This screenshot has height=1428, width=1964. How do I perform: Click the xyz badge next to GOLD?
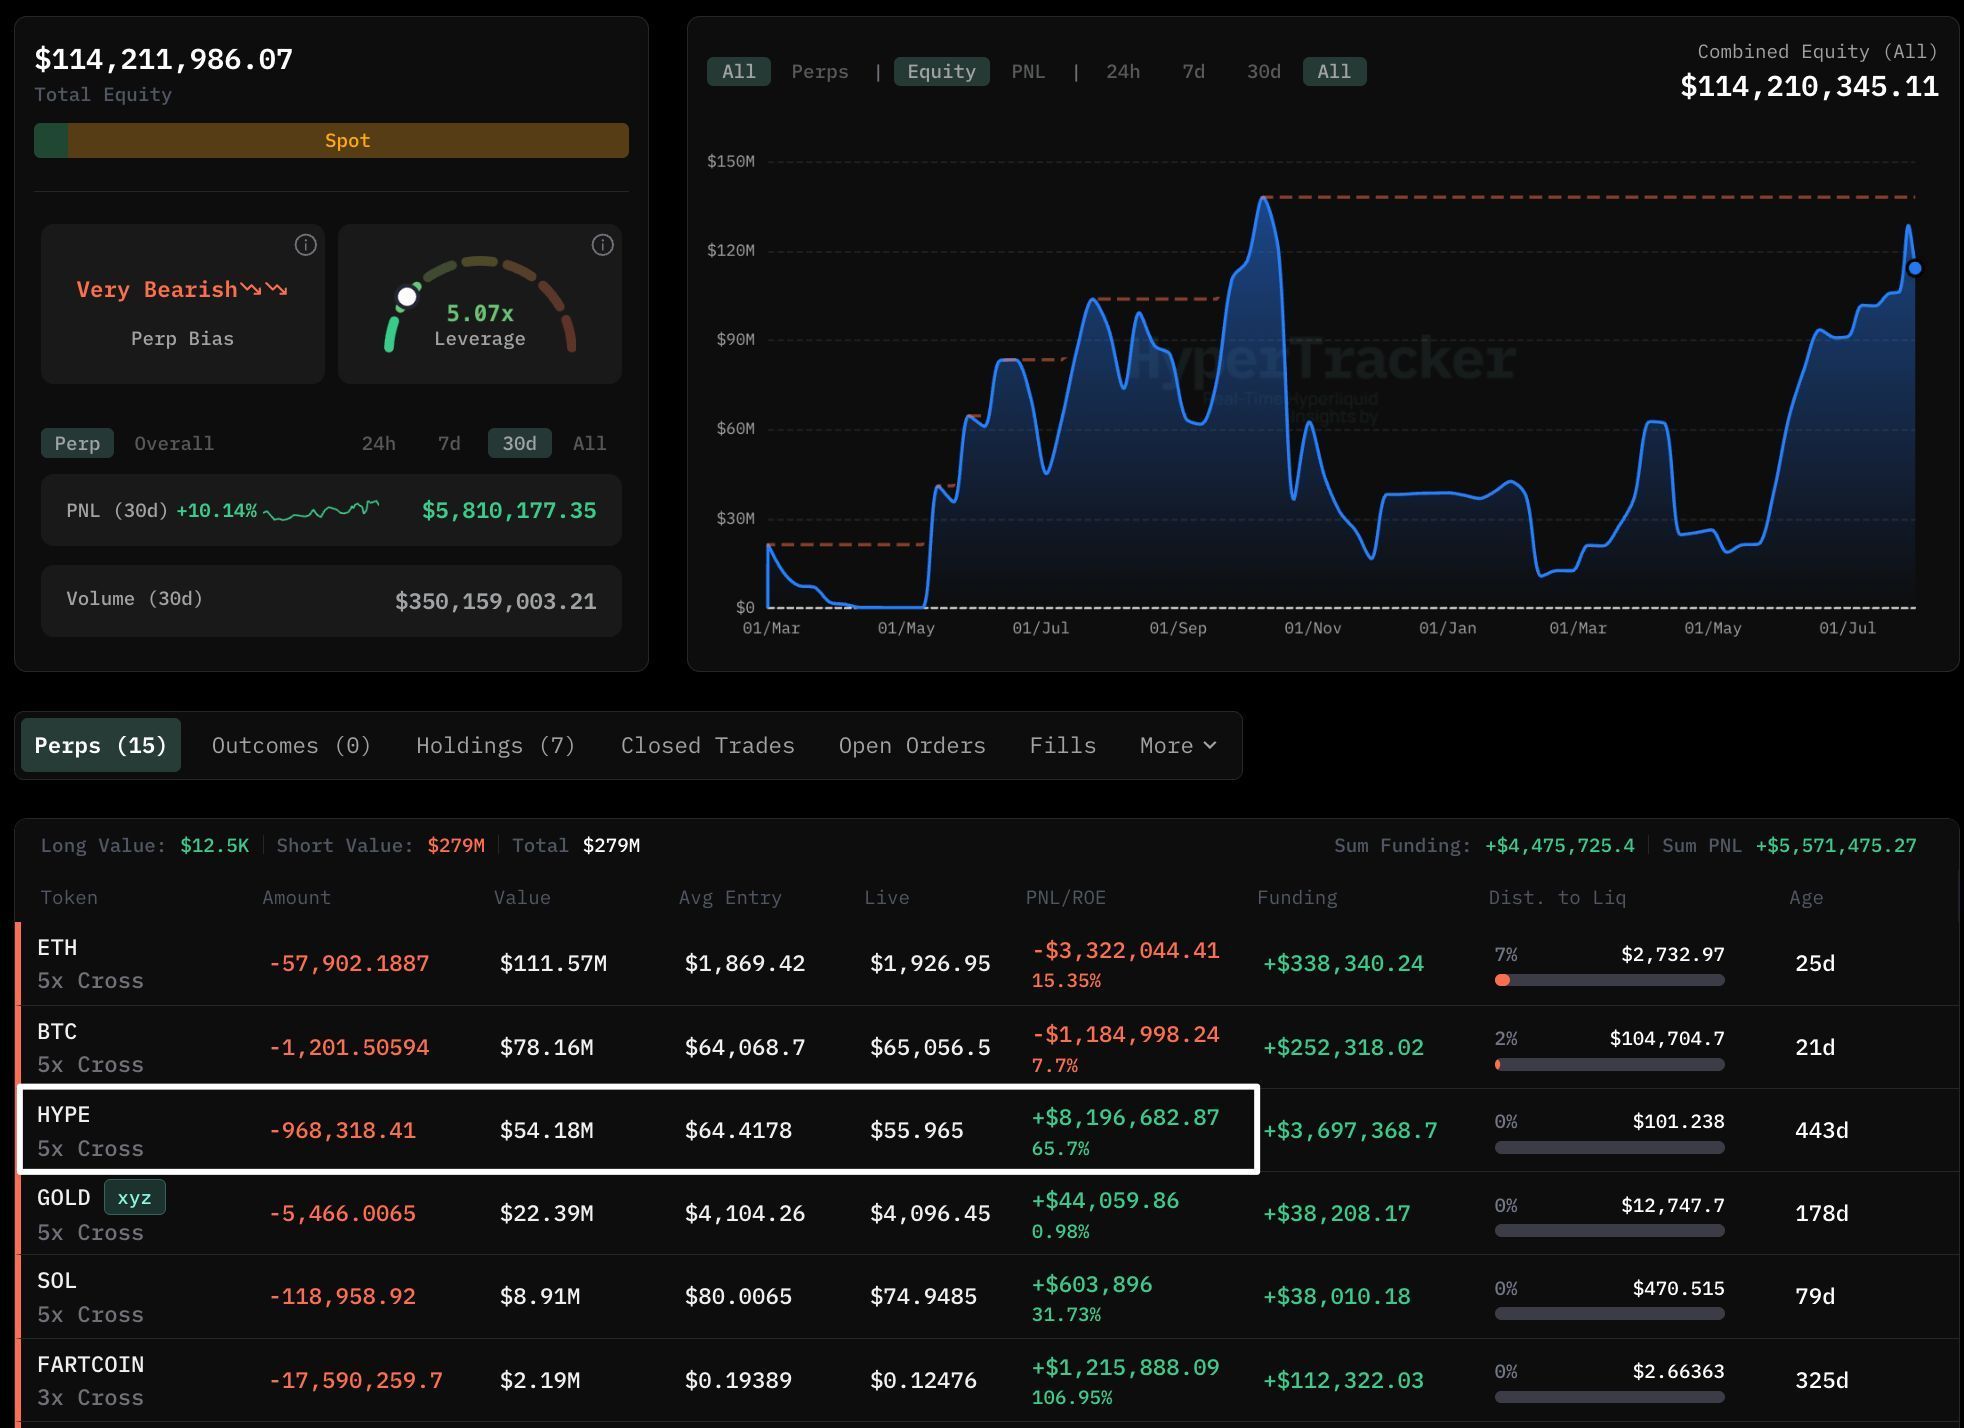pyautogui.click(x=134, y=1197)
